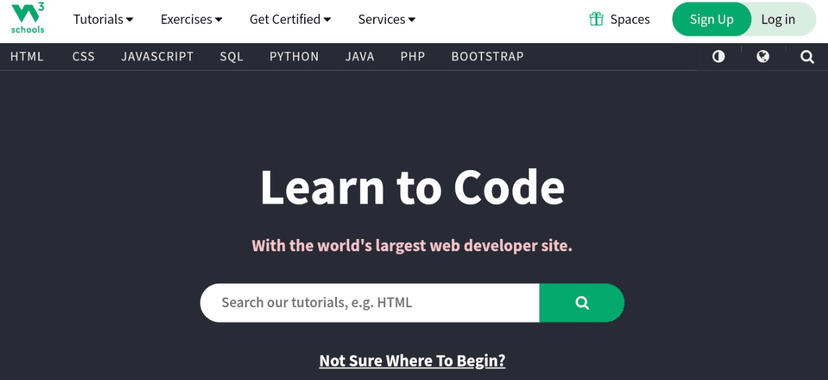Screen dimensions: 828x380
Task: Go to the HTML tutorial tab
Action: 27,56
